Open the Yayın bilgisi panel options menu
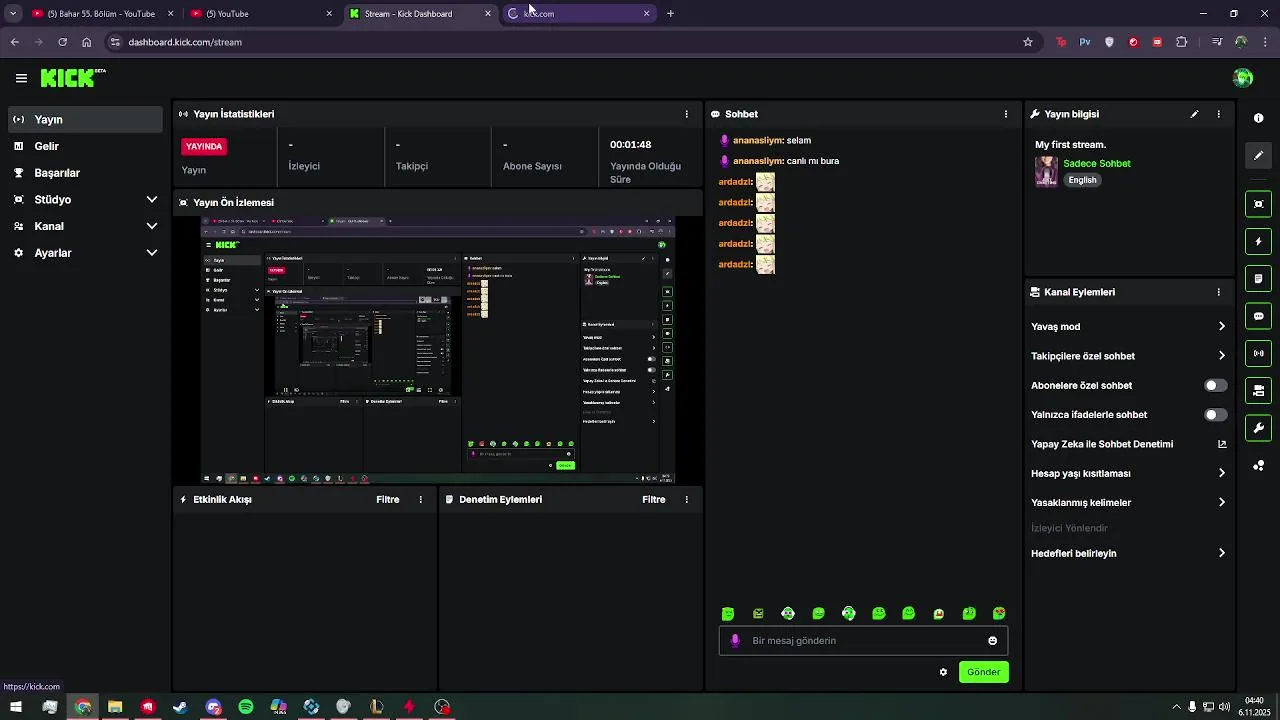 tap(1218, 114)
